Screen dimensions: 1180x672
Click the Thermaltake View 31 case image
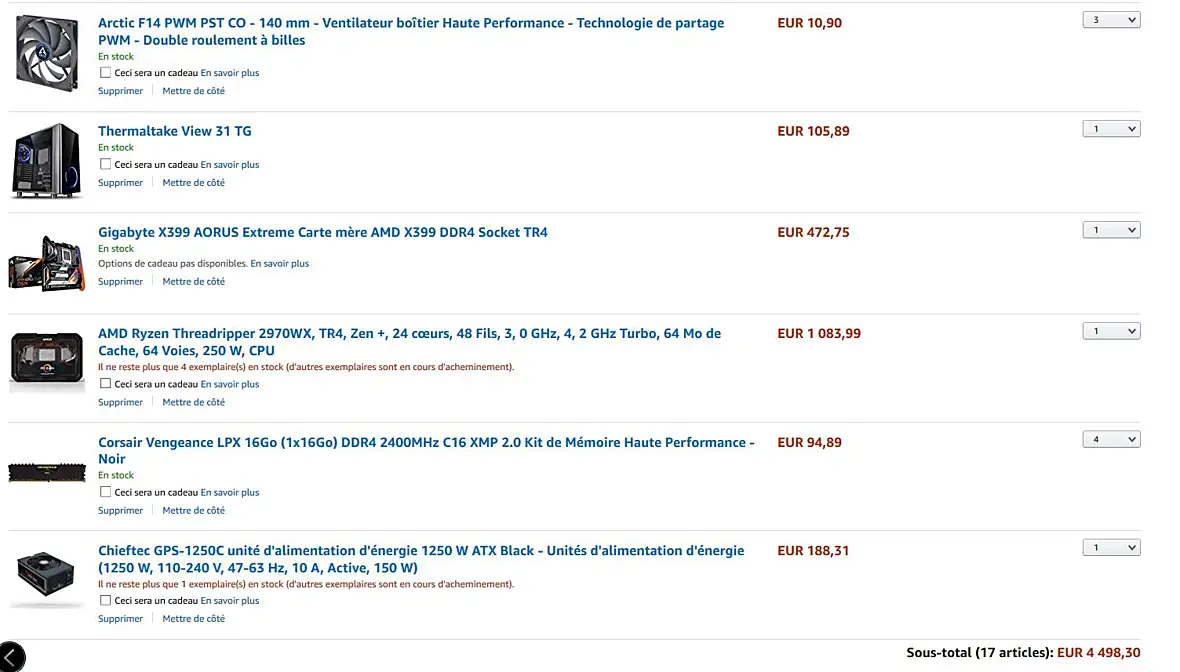click(x=46, y=160)
